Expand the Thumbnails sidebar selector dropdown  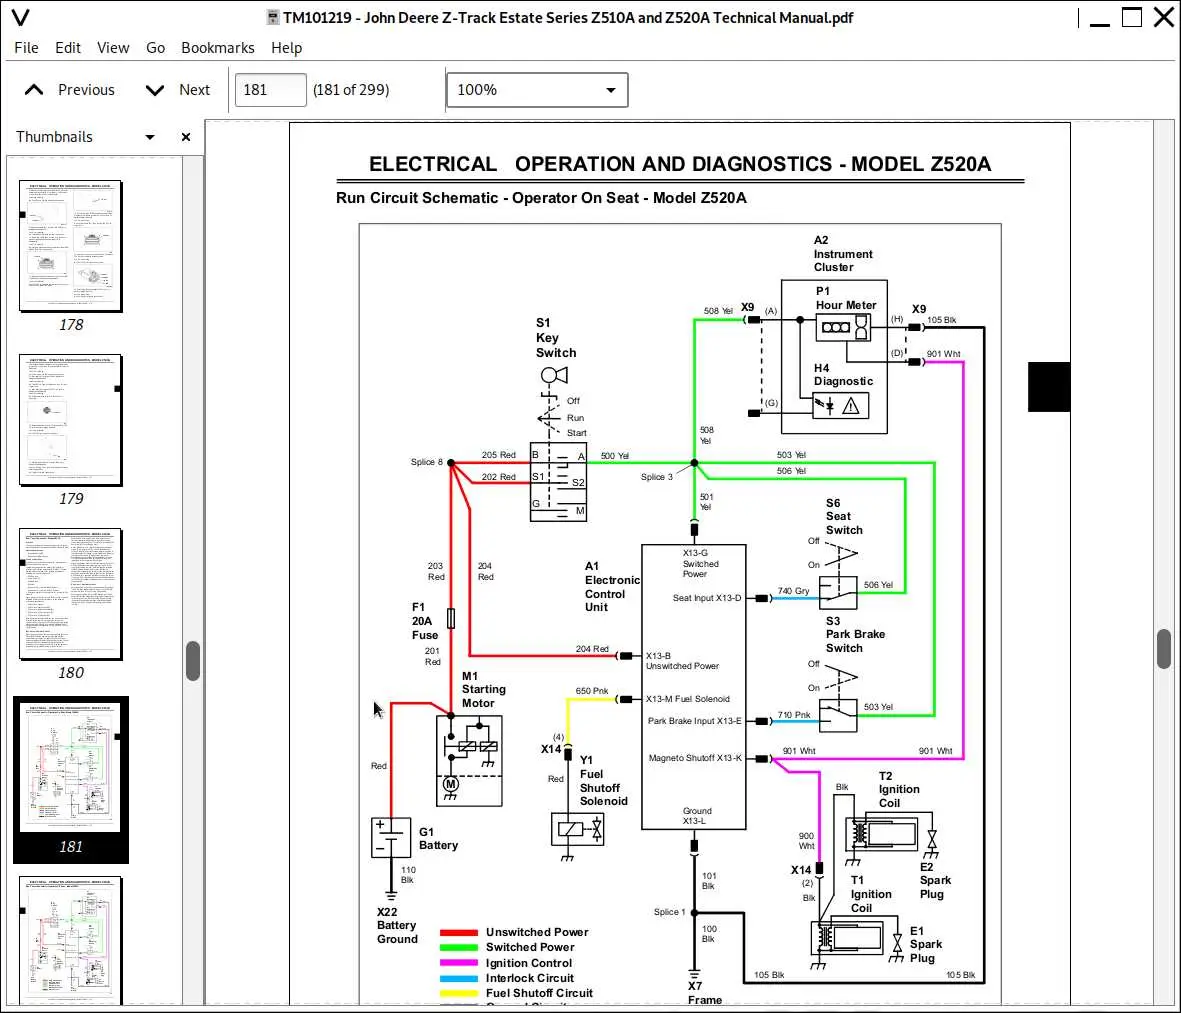pos(150,137)
